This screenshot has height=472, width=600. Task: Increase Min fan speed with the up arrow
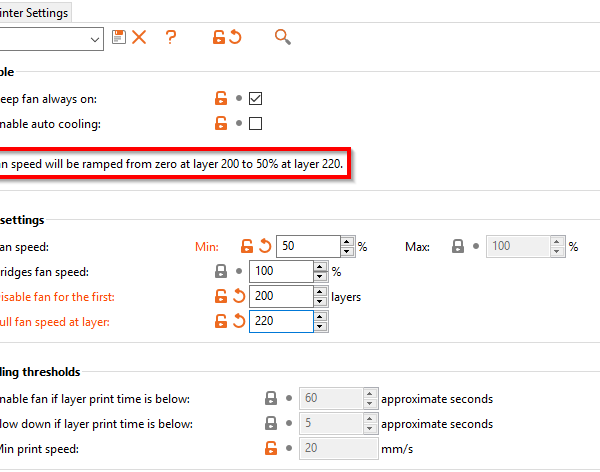[x=346, y=241]
